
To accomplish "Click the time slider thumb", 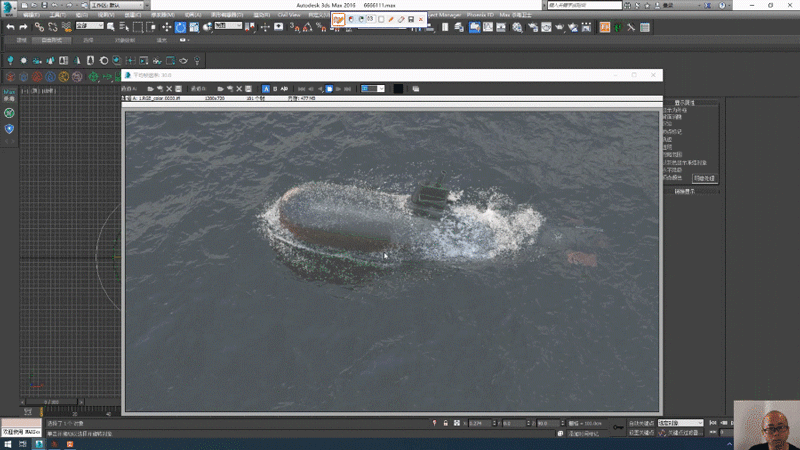I will (51, 402).
